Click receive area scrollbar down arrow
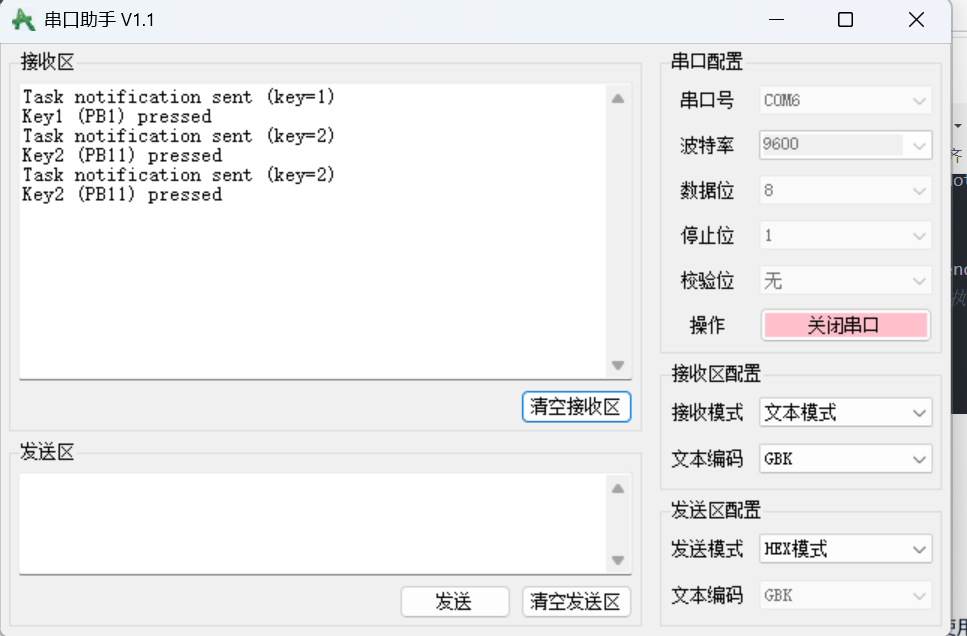Image resolution: width=967 pixels, height=636 pixels. pyautogui.click(x=618, y=365)
